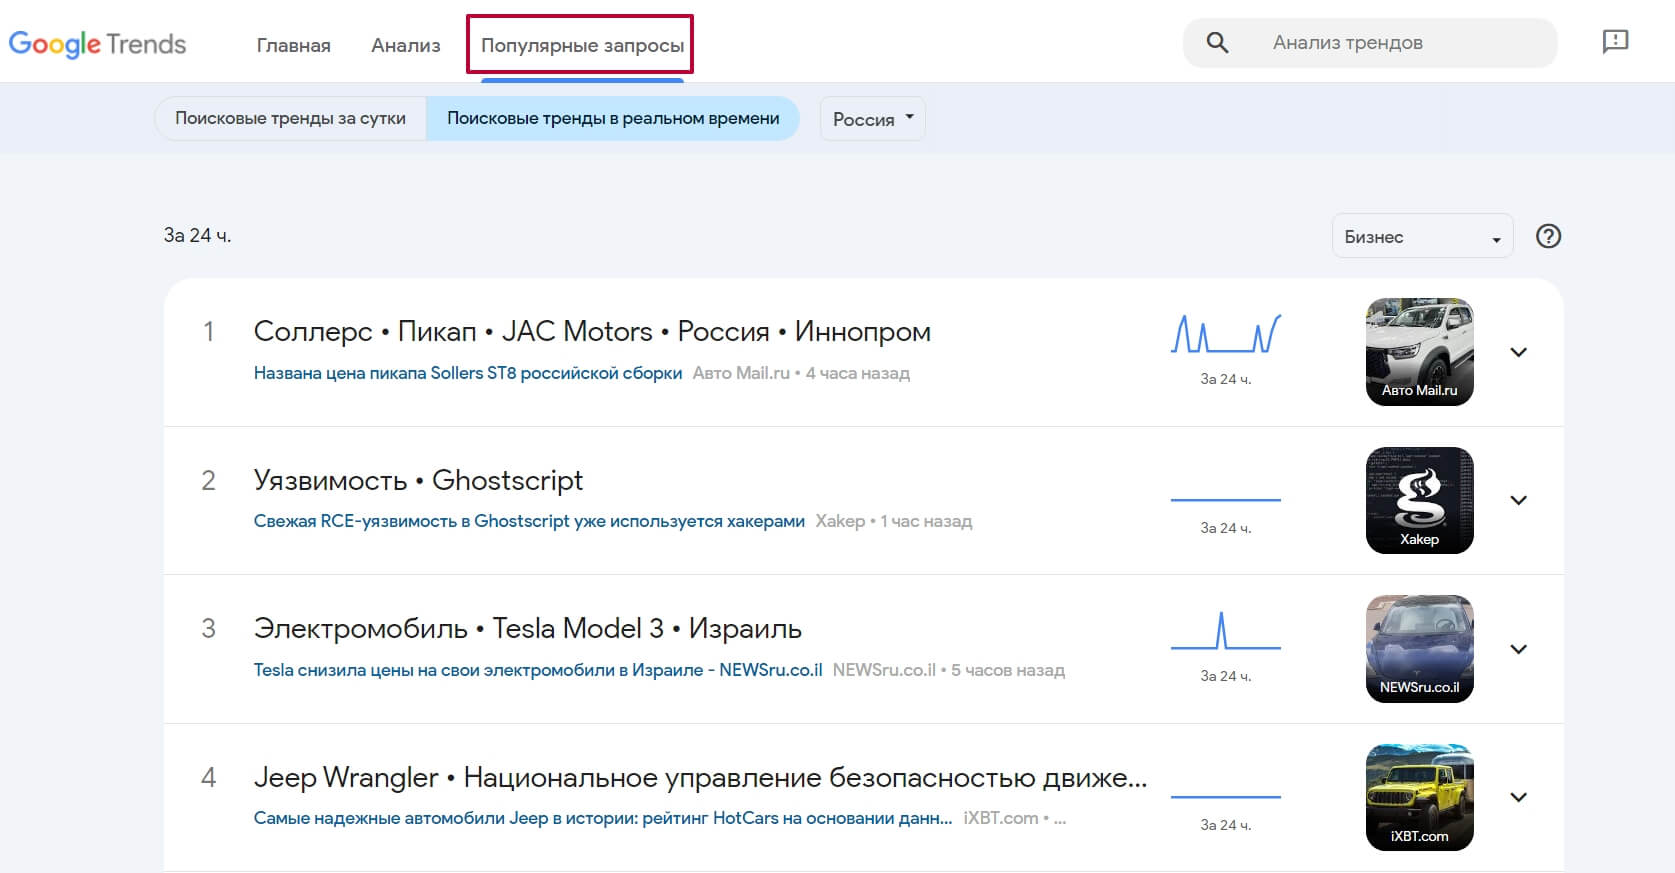1675x873 pixels.
Task: Click the Анализ трендов search field
Action: 1369,42
